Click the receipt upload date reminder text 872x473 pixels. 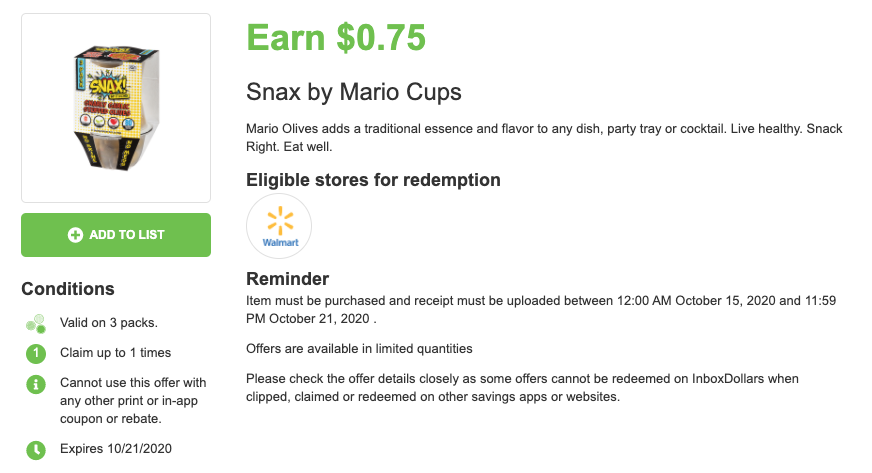pyautogui.click(x=528, y=309)
